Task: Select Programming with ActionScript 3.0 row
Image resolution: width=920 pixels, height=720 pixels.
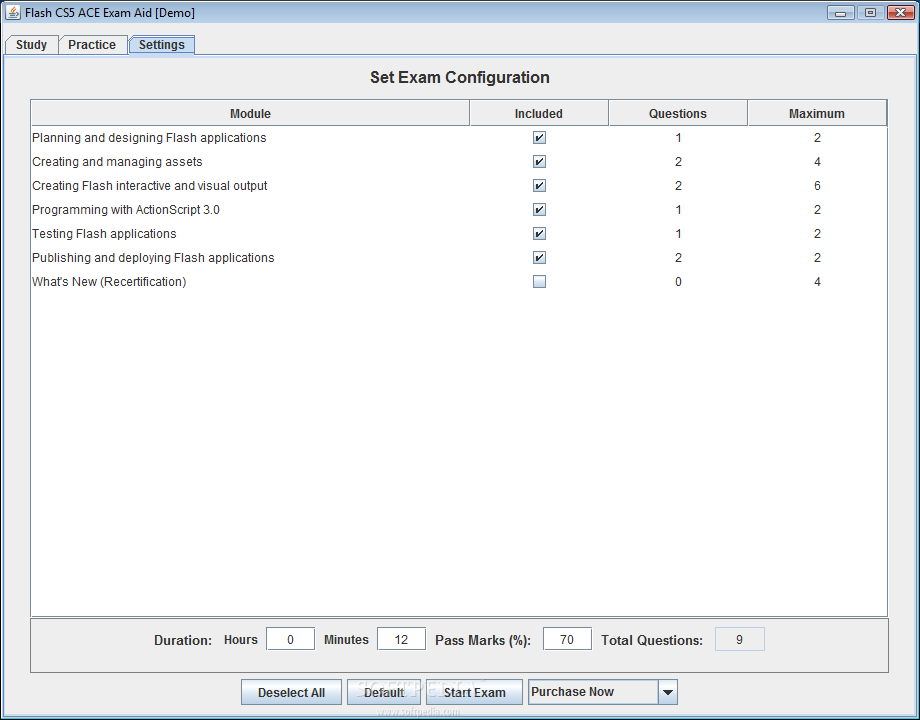Action: tap(459, 209)
